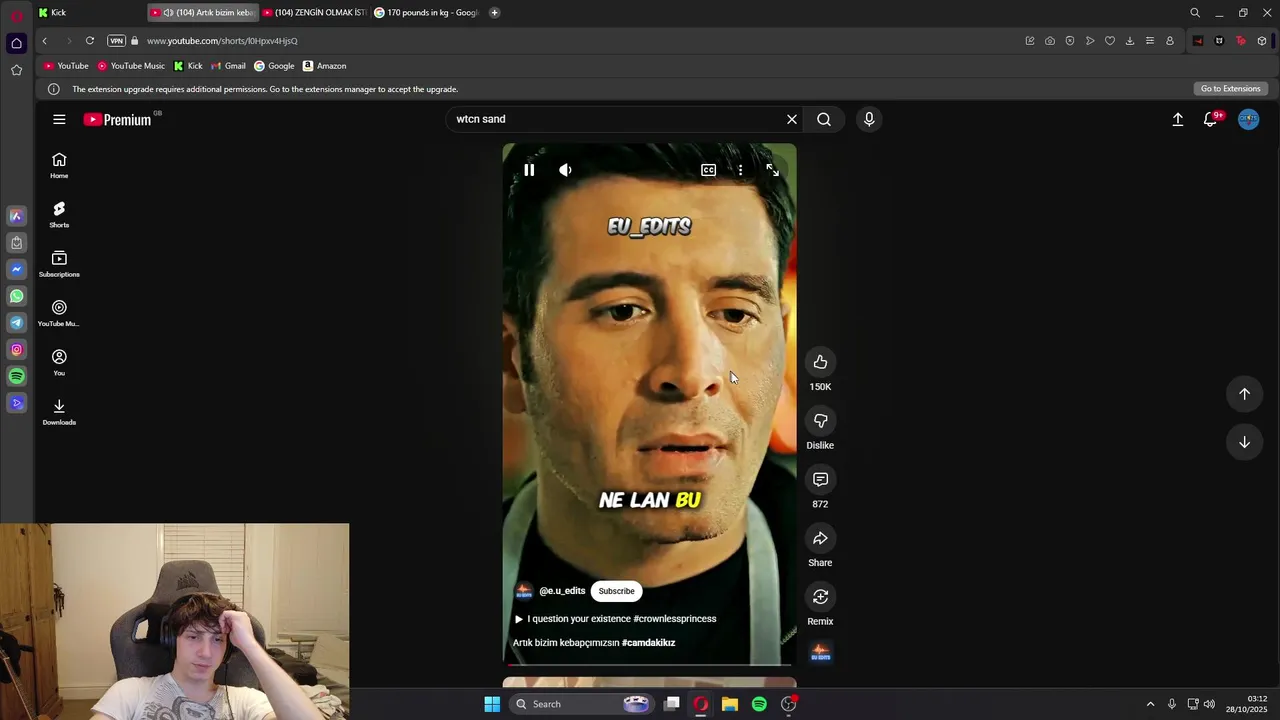Click the YouTube Shorts URL in address bar

tap(222, 41)
